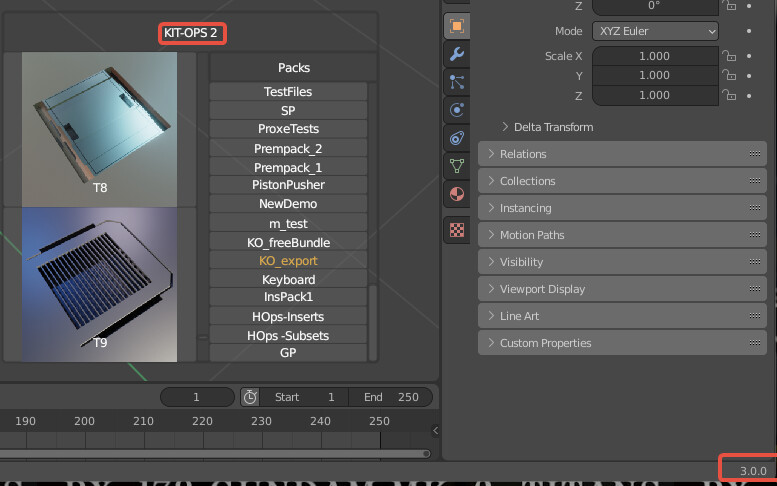Expand the Custom Properties panel
777x486 pixels.
click(622, 343)
